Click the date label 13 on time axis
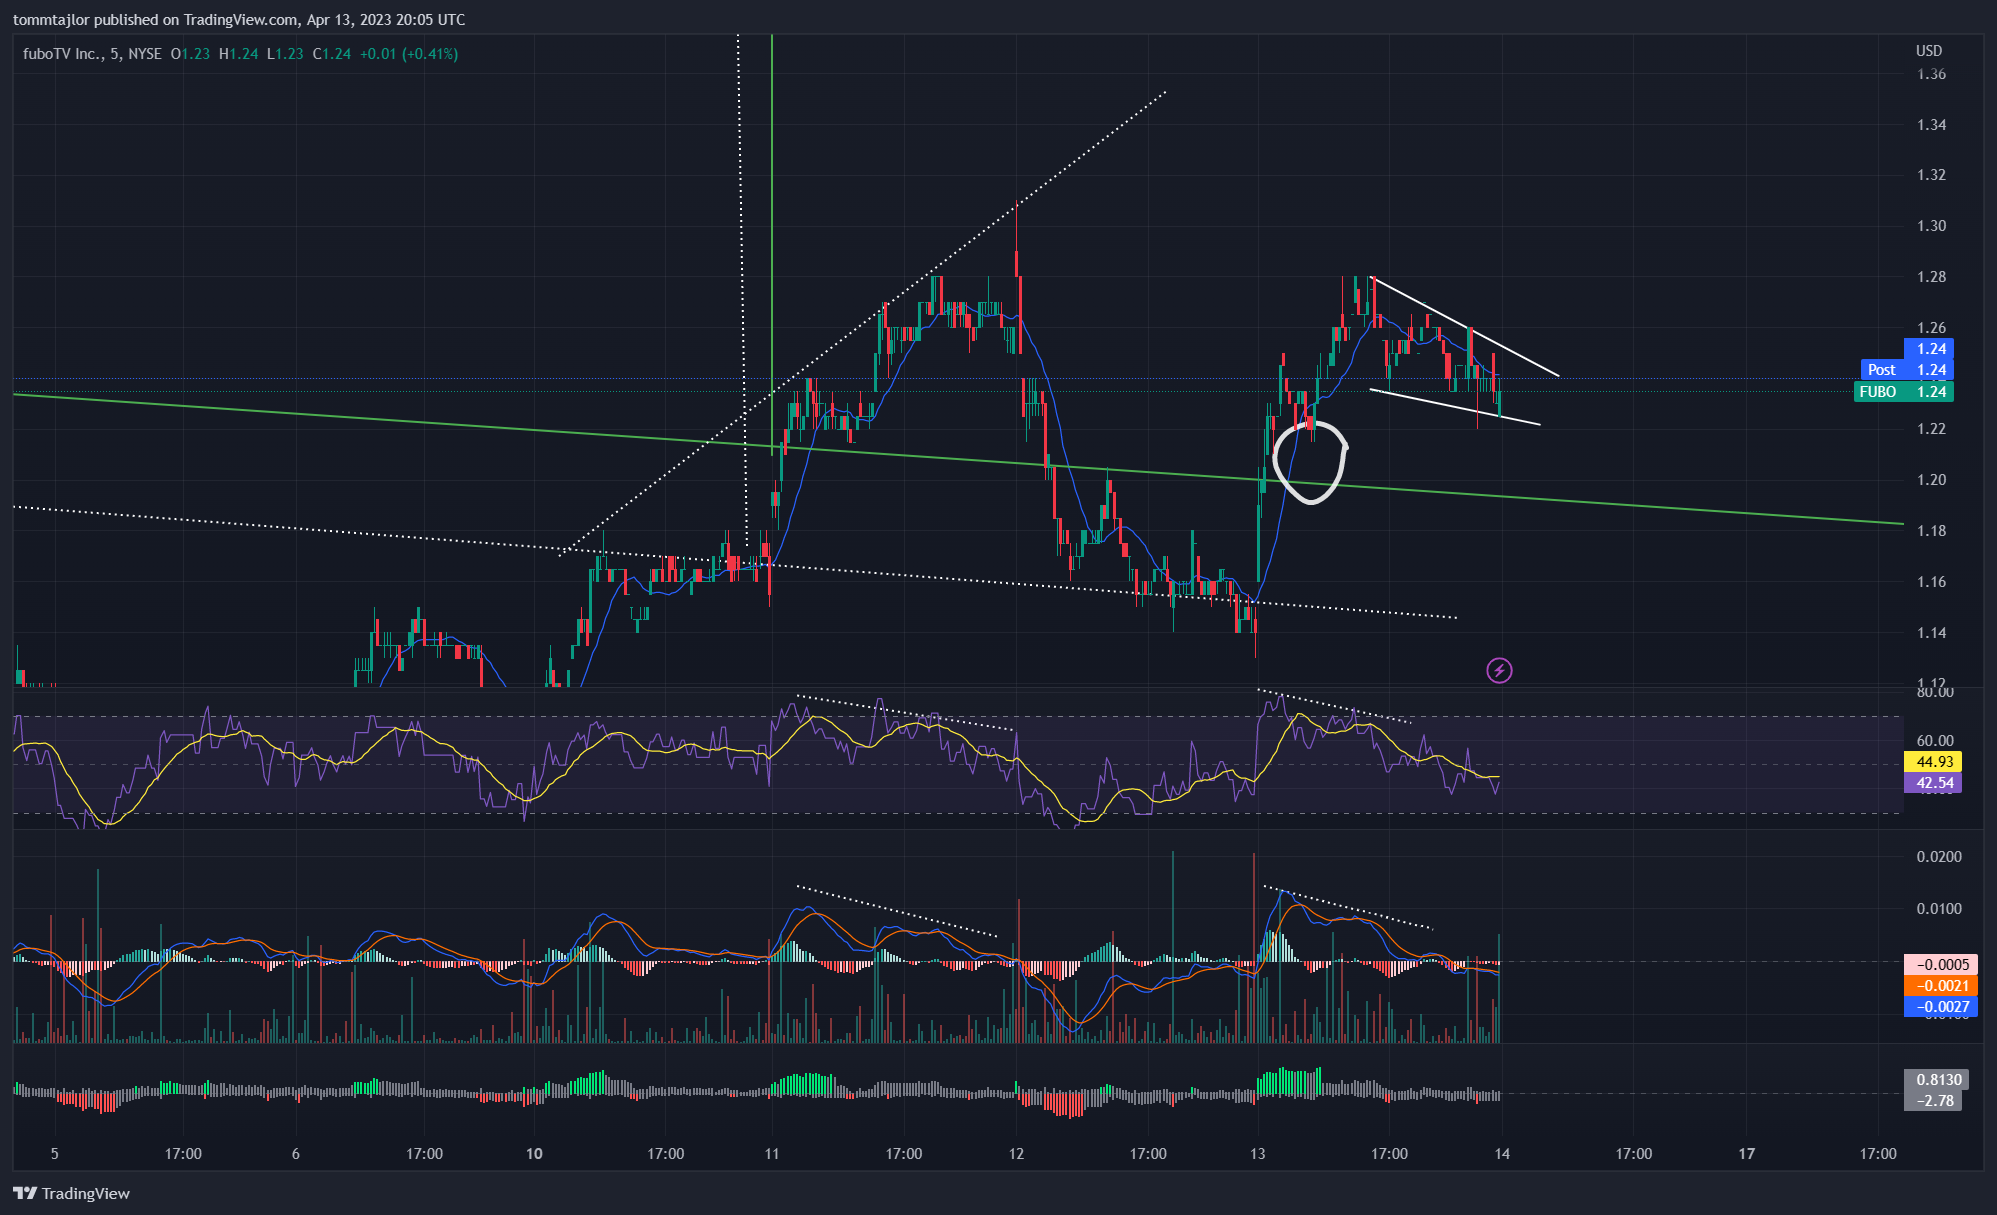Image resolution: width=1997 pixels, height=1215 pixels. coord(1257,1154)
